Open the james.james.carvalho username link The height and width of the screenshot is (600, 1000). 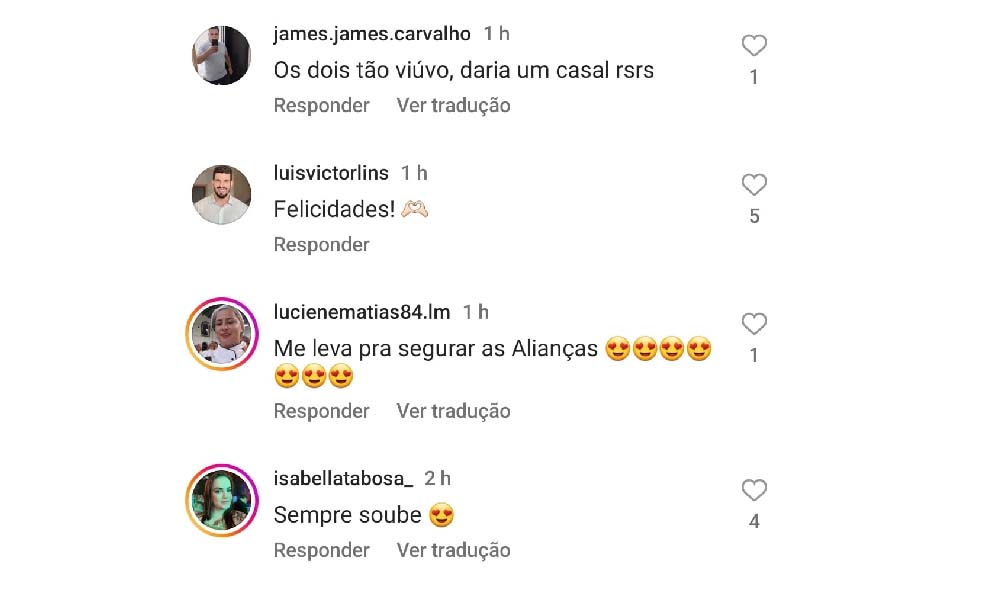372,34
